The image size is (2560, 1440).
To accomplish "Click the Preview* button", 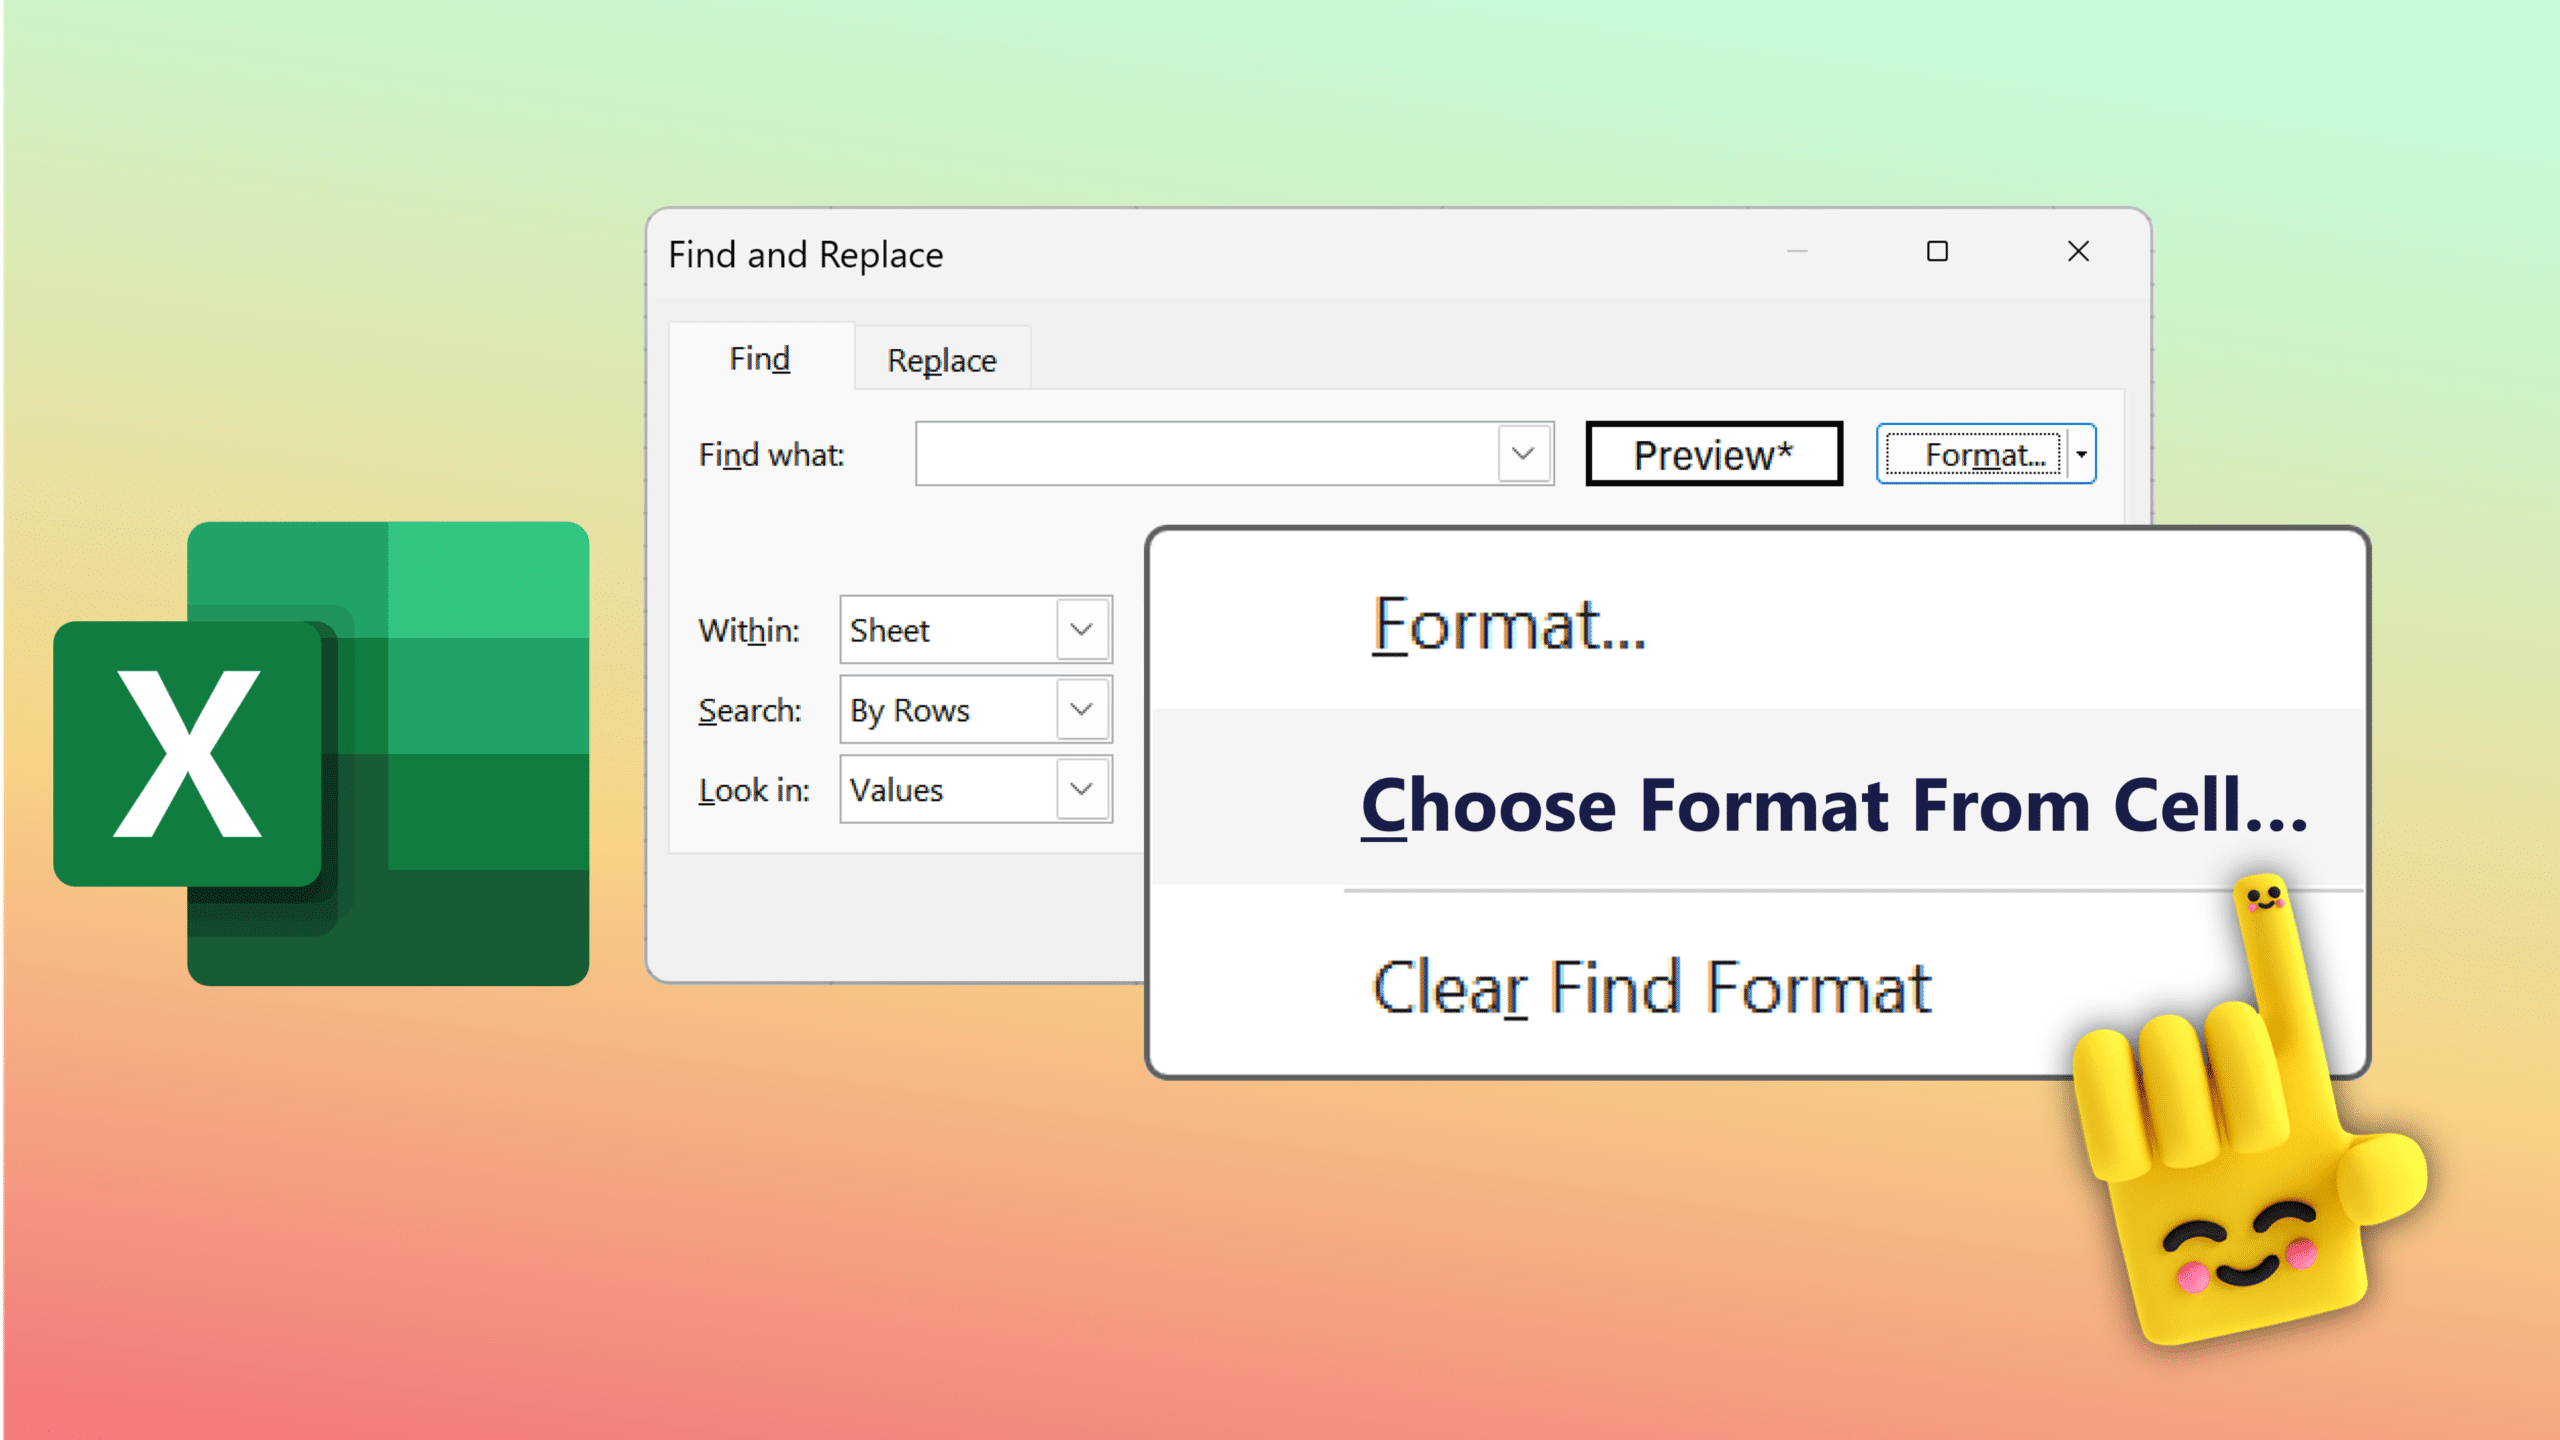I will pos(1713,453).
